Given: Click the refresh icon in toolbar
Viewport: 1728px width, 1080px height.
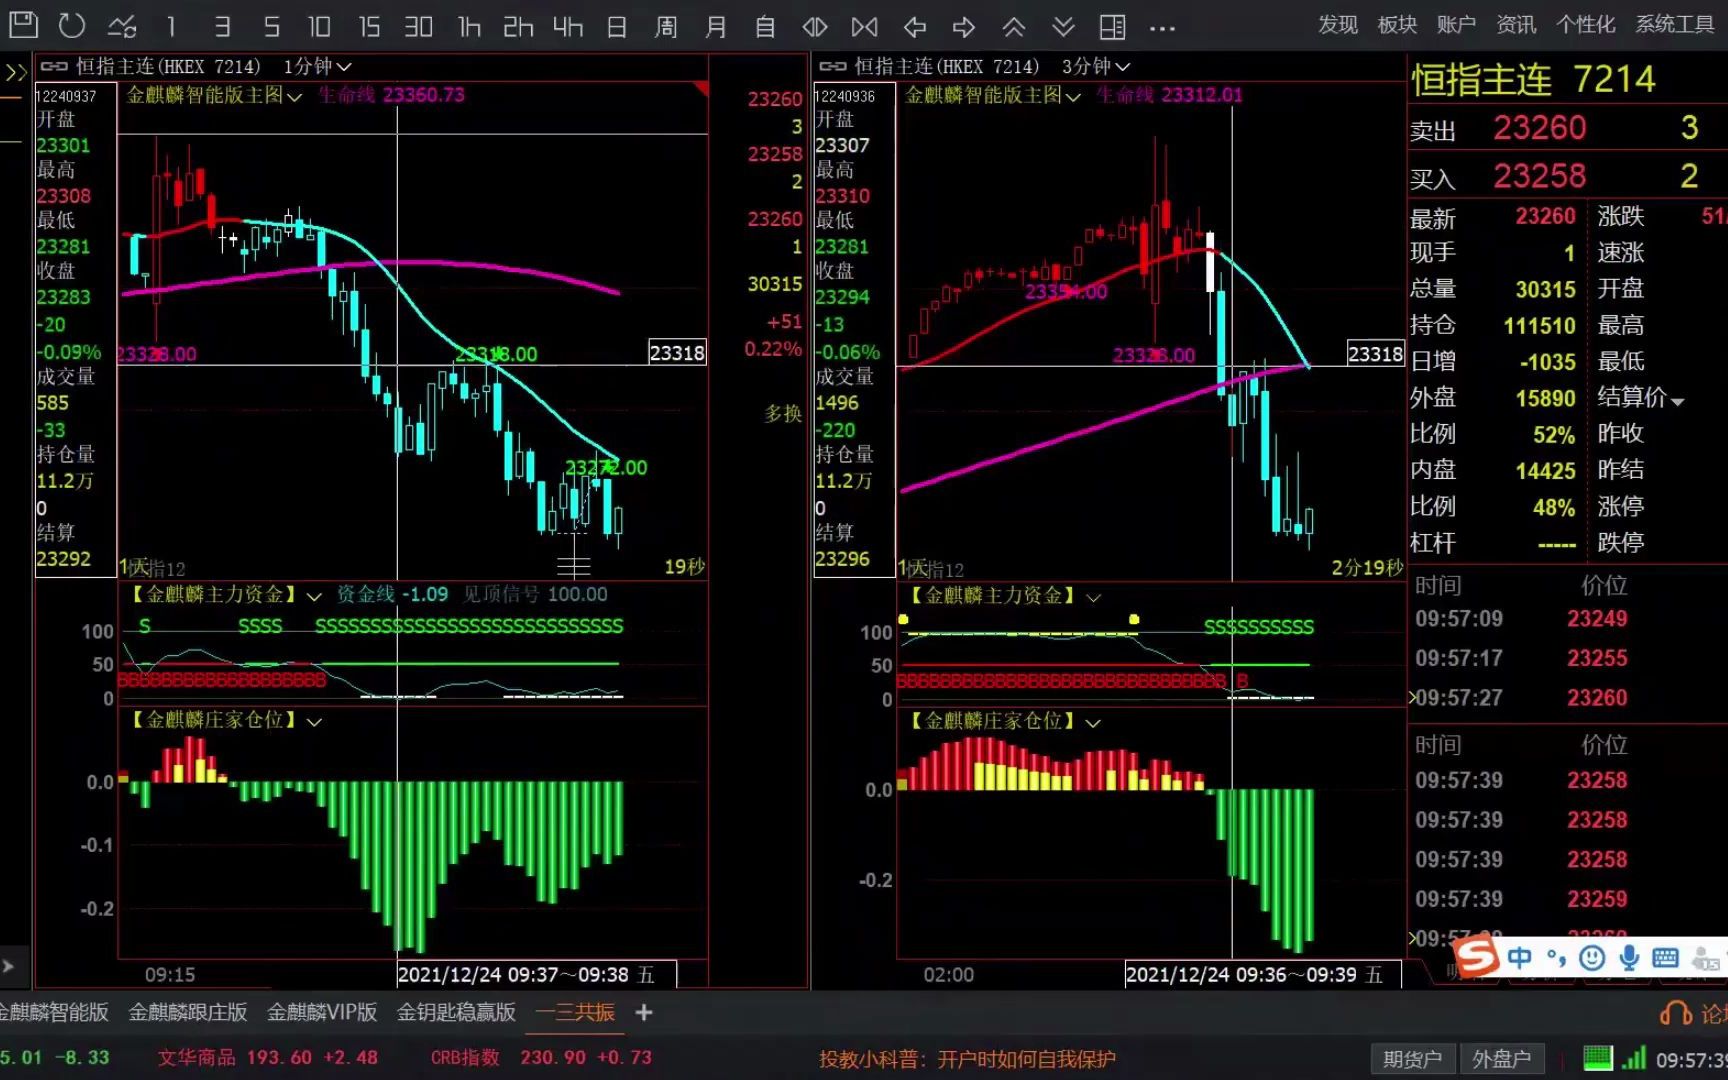Looking at the screenshot, I should [72, 25].
